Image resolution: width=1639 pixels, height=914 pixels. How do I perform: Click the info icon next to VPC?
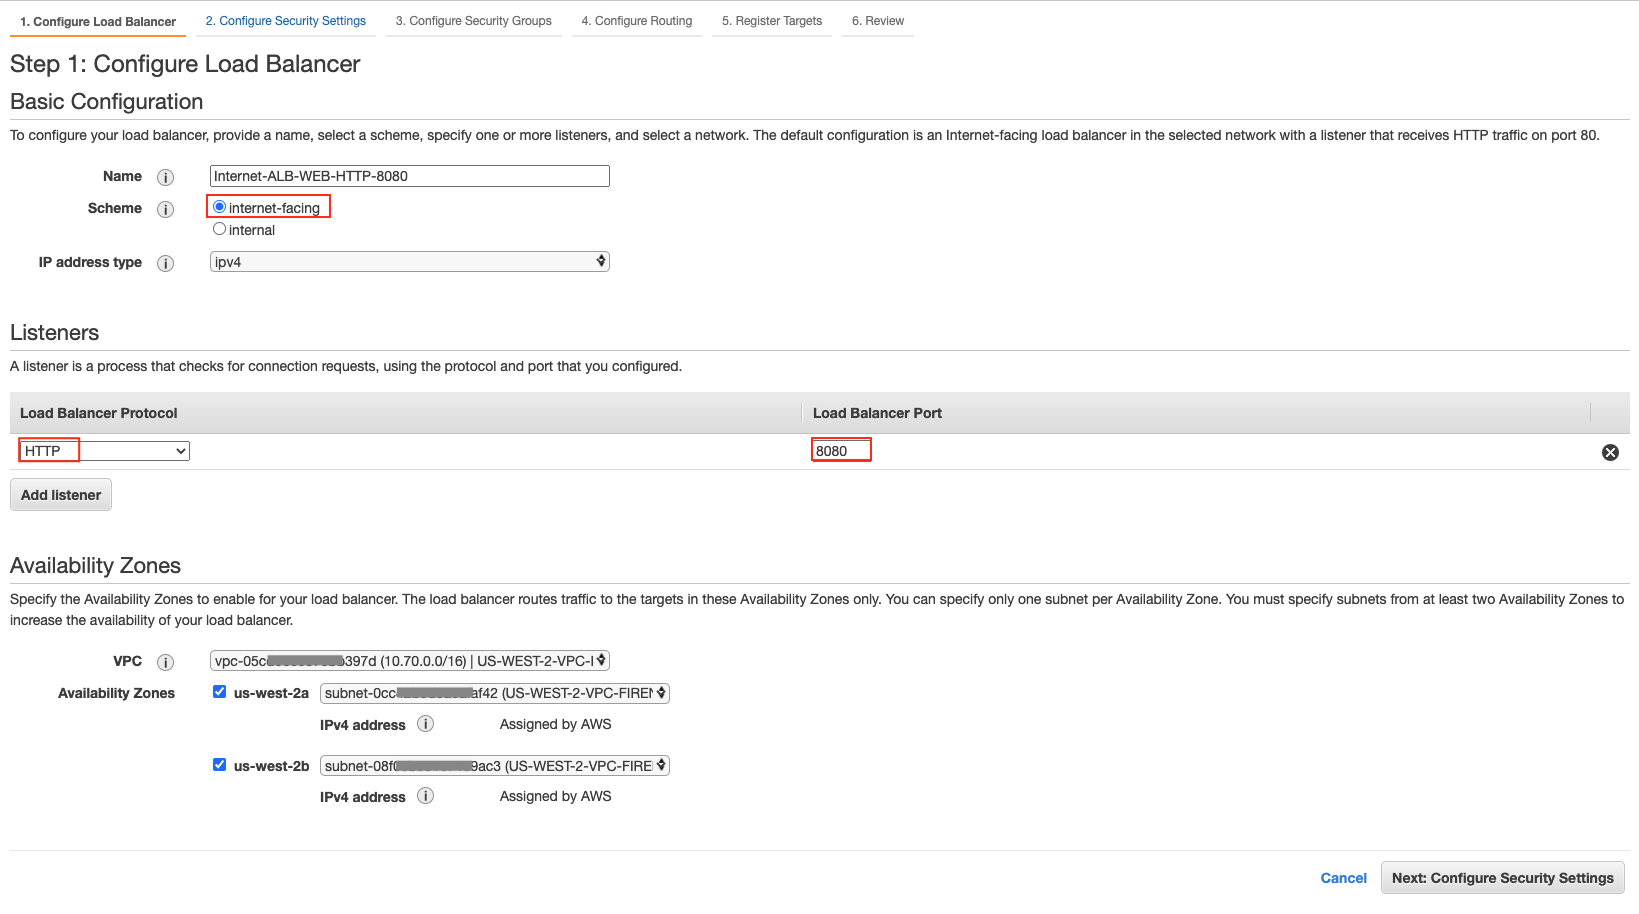(166, 662)
